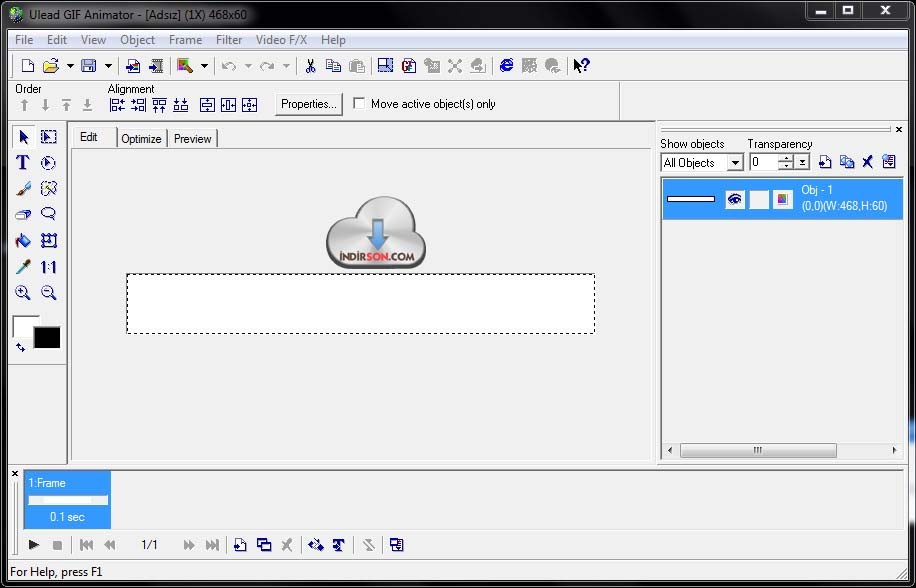Screen dimensions: 916x588
Task: Open the Help menu
Action: 333,40
